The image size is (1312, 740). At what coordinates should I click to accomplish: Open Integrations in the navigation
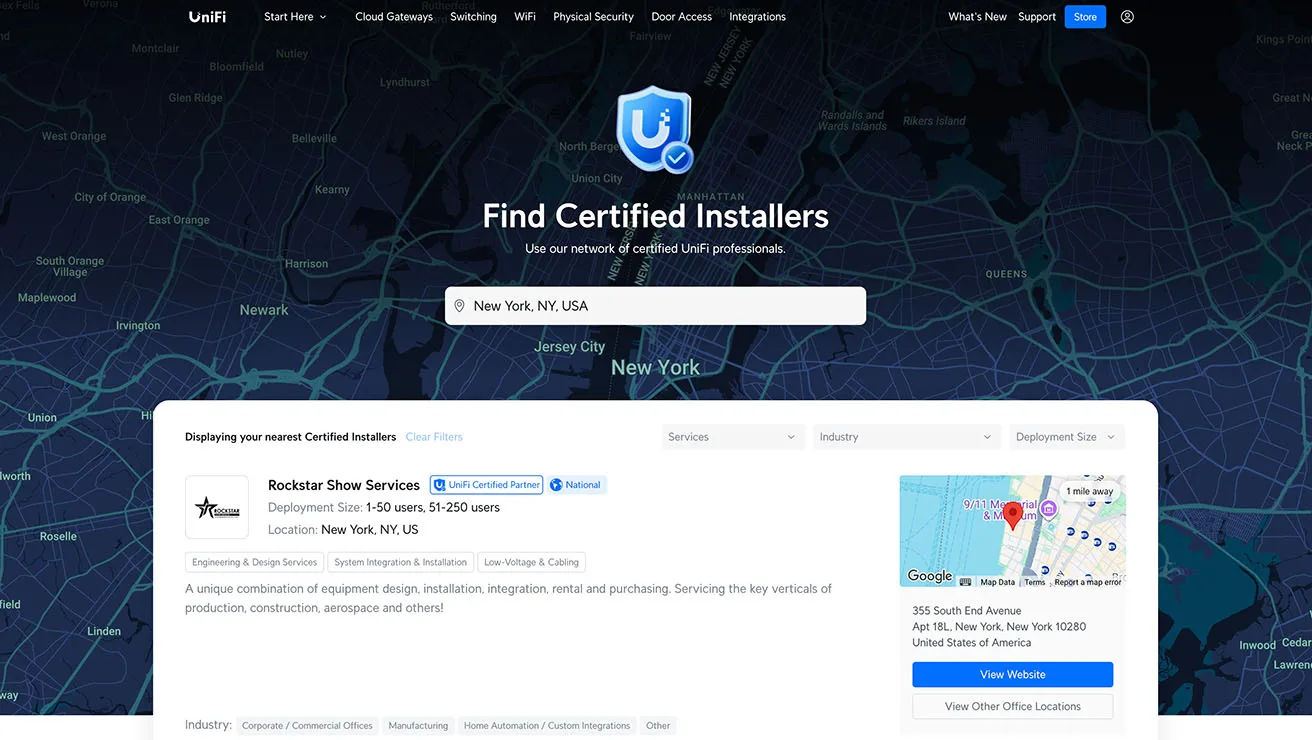(x=757, y=17)
